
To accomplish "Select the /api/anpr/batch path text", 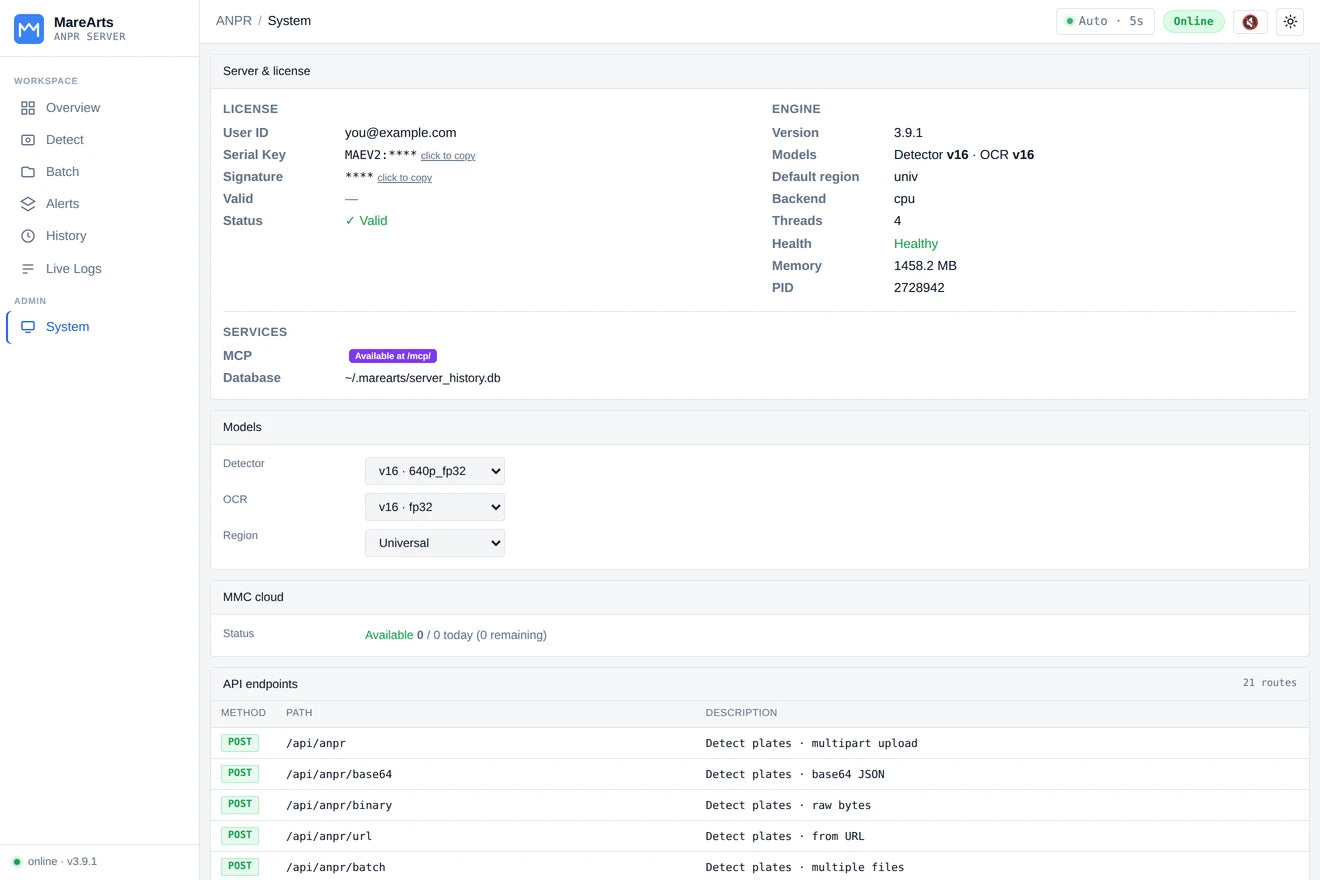I will coord(336,867).
